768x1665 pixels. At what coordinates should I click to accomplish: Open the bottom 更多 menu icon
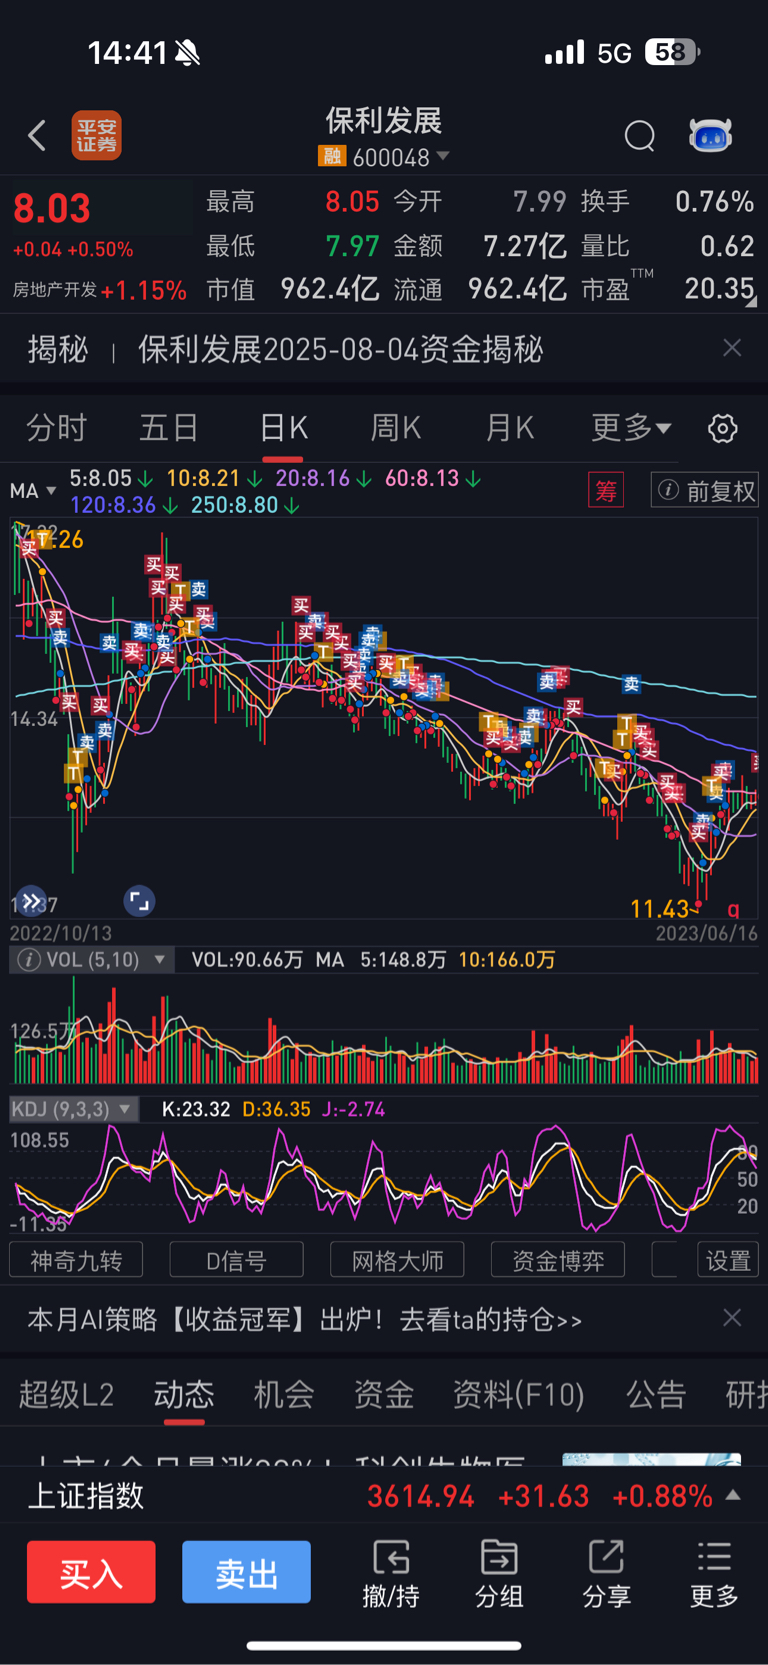tap(714, 1574)
